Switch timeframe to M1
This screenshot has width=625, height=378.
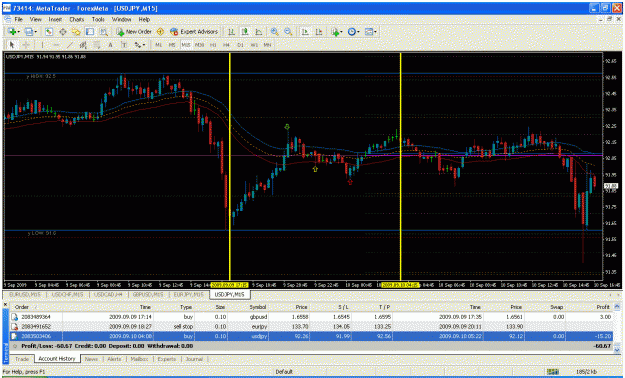point(159,45)
